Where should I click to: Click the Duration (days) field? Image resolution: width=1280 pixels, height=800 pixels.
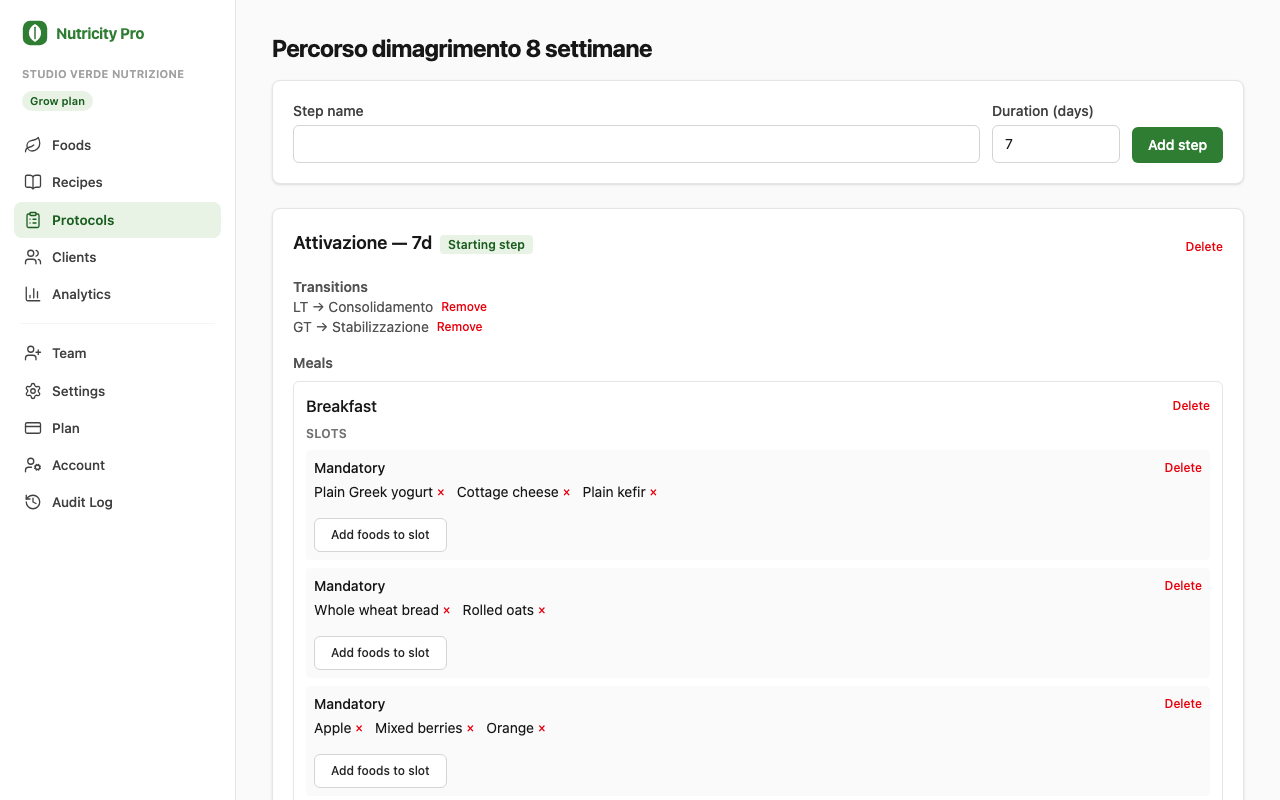point(1056,144)
